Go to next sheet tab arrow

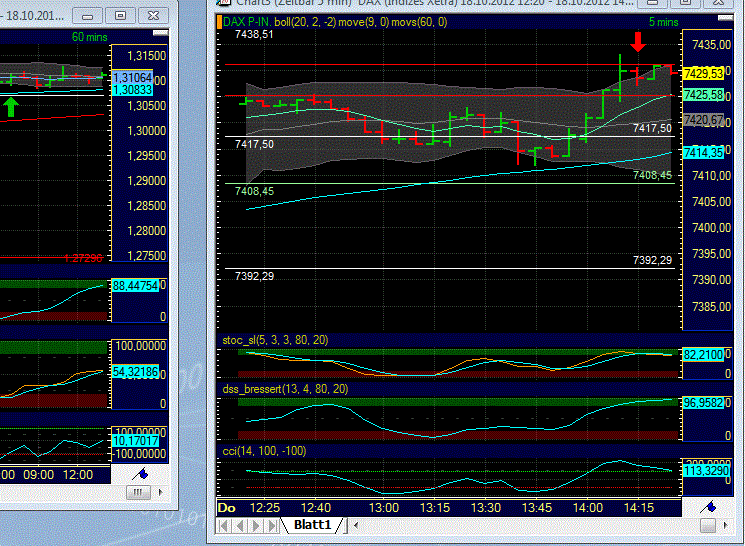pos(256,526)
